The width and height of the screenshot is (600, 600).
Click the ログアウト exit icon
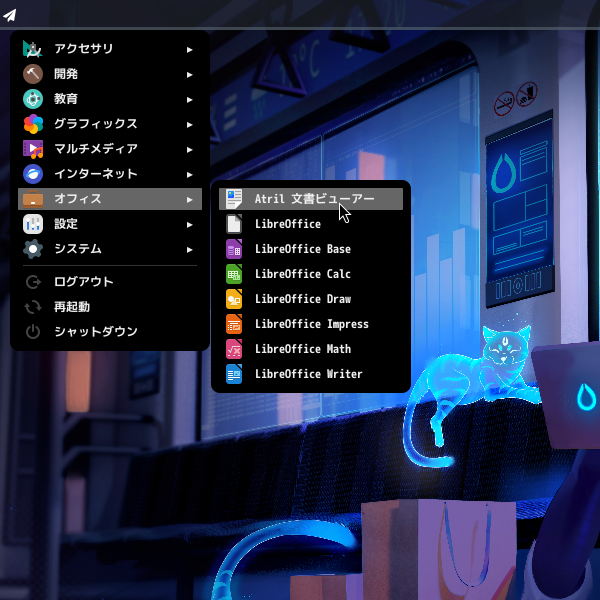[x=33, y=282]
